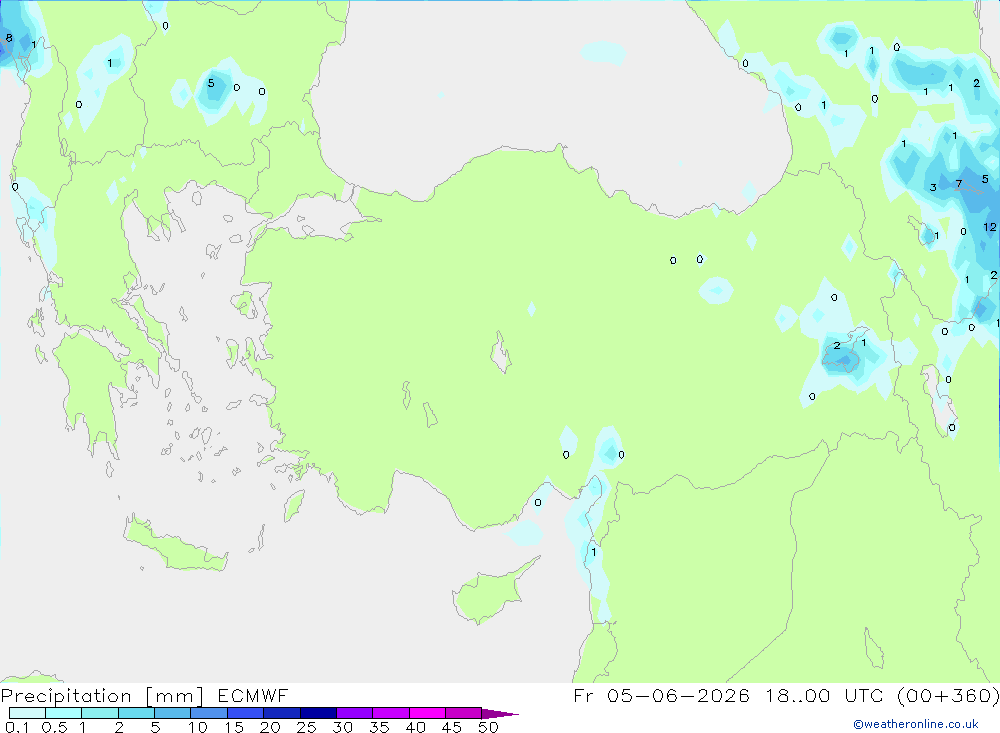This screenshot has width=1000, height=733.
Task: Click the 'ECMWF' model label
Action: click(253, 695)
